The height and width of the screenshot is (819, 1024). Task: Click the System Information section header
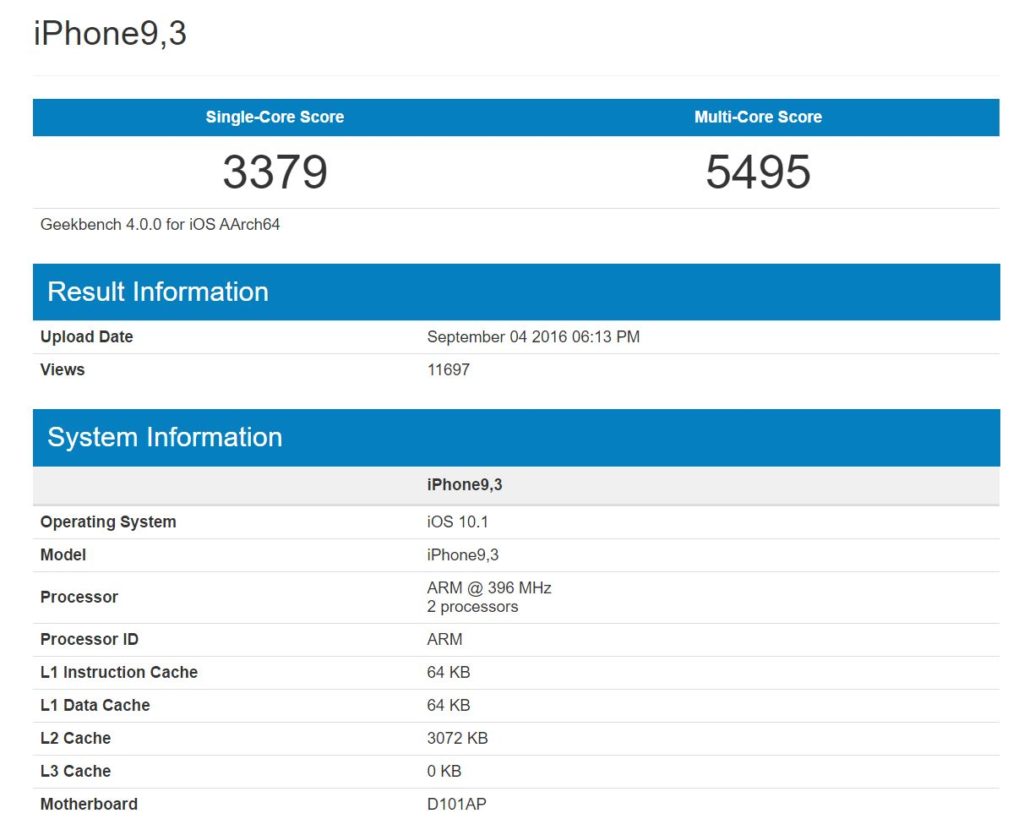point(165,437)
